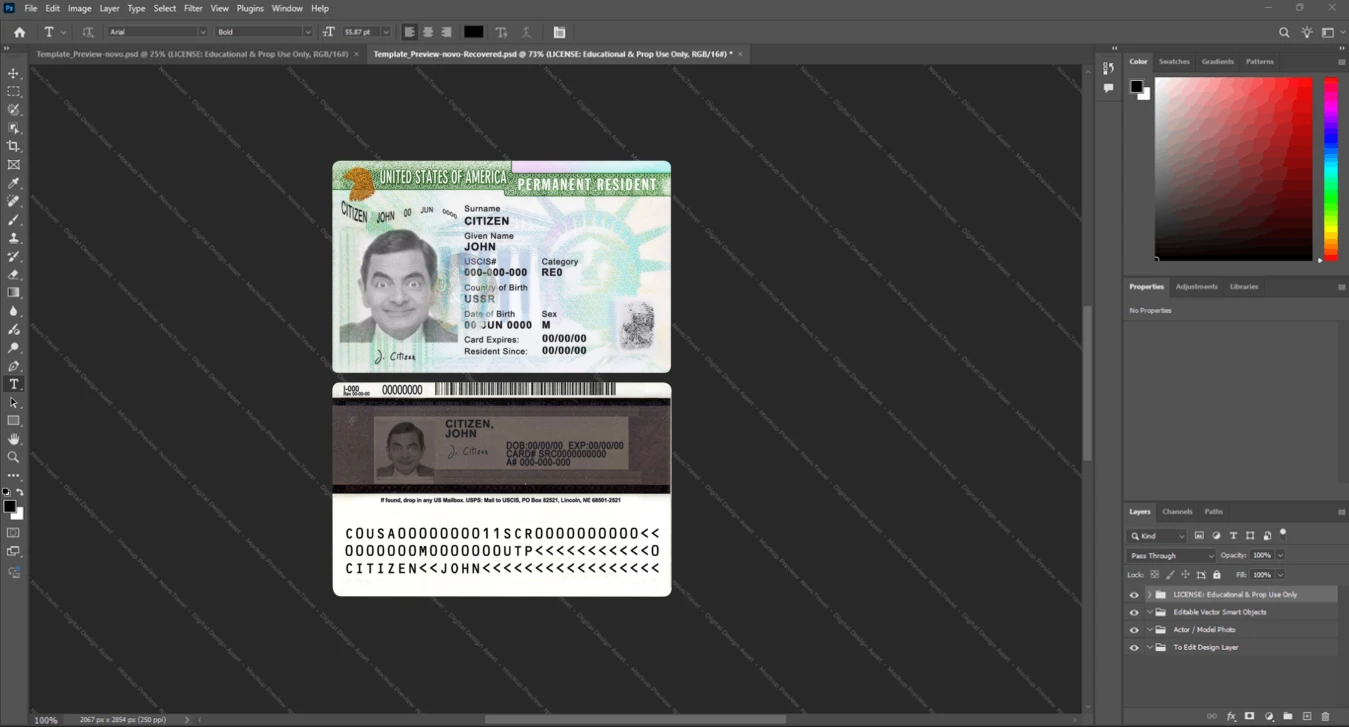
Task: Open the Adjustments tab
Action: [x=1196, y=286]
